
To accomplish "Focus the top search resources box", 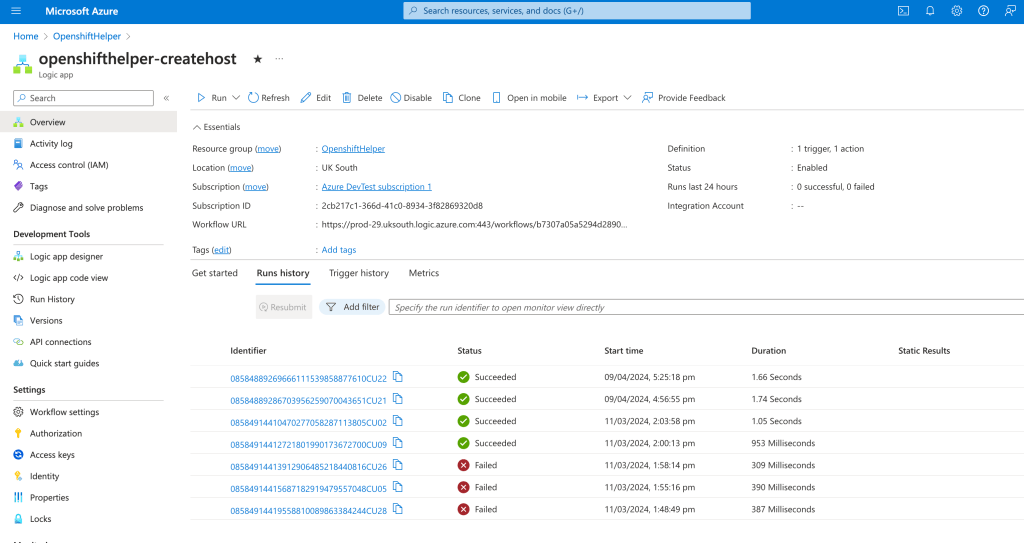I will coord(577,11).
